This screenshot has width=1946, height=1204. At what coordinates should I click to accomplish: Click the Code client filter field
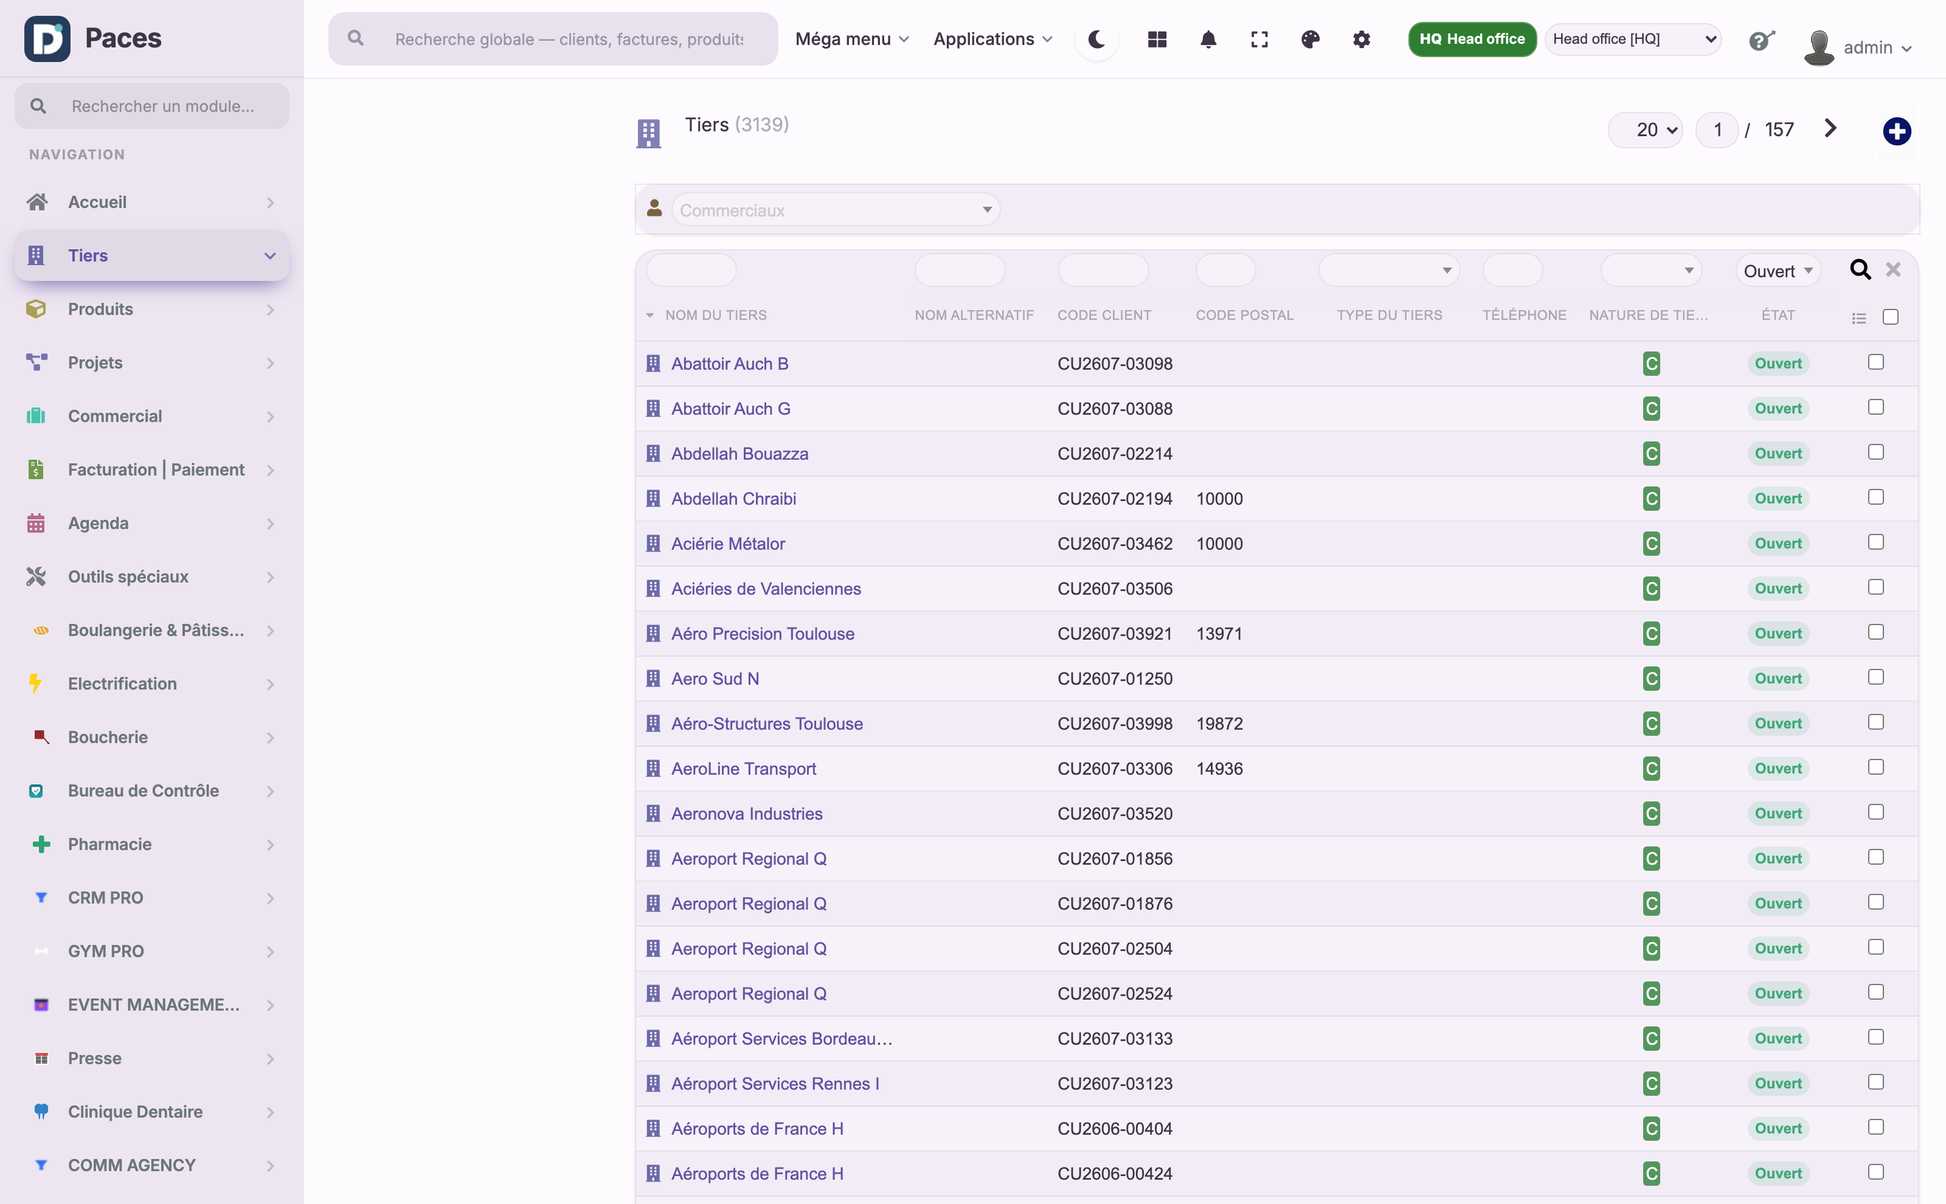click(1103, 270)
